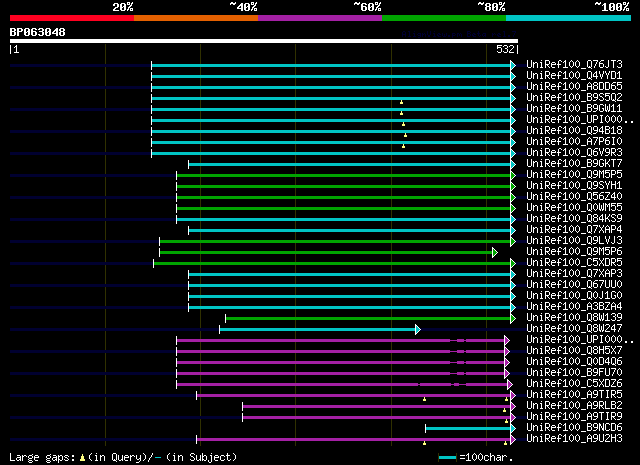Viewport: 640px width, 465px height.
Task: Select the UniRef100_Q9LVJ3 hit label
Action: [574, 240]
